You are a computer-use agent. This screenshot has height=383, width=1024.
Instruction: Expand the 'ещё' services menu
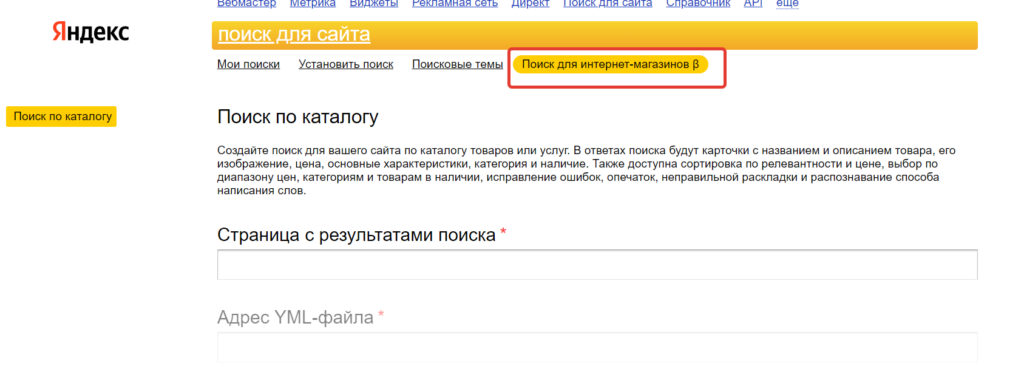coord(787,3)
